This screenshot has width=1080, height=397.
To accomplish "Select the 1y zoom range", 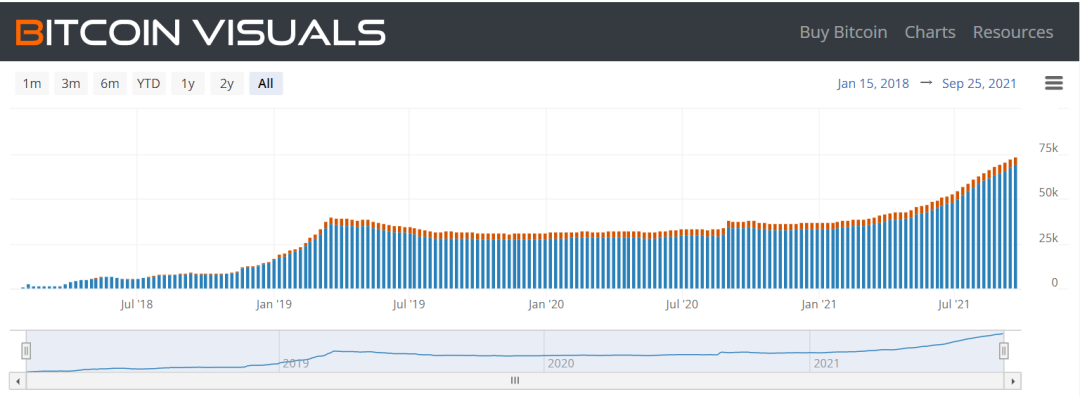I will pos(188,83).
